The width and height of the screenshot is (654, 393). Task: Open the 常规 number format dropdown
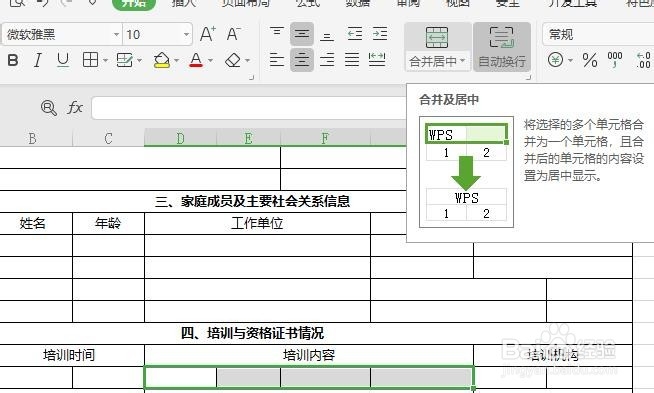click(598, 34)
